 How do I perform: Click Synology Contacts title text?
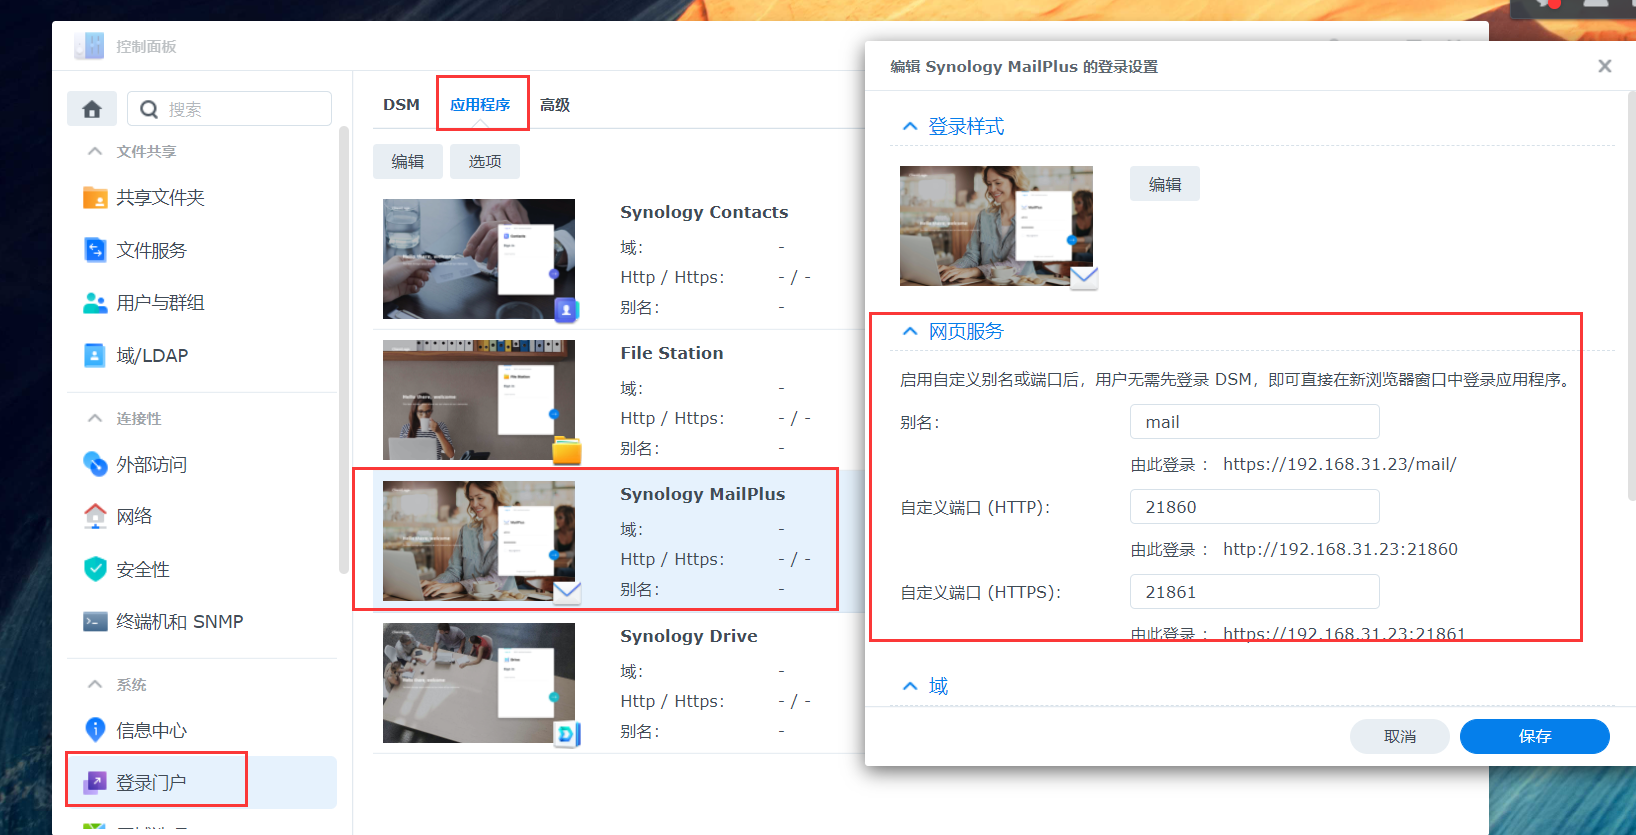point(704,212)
